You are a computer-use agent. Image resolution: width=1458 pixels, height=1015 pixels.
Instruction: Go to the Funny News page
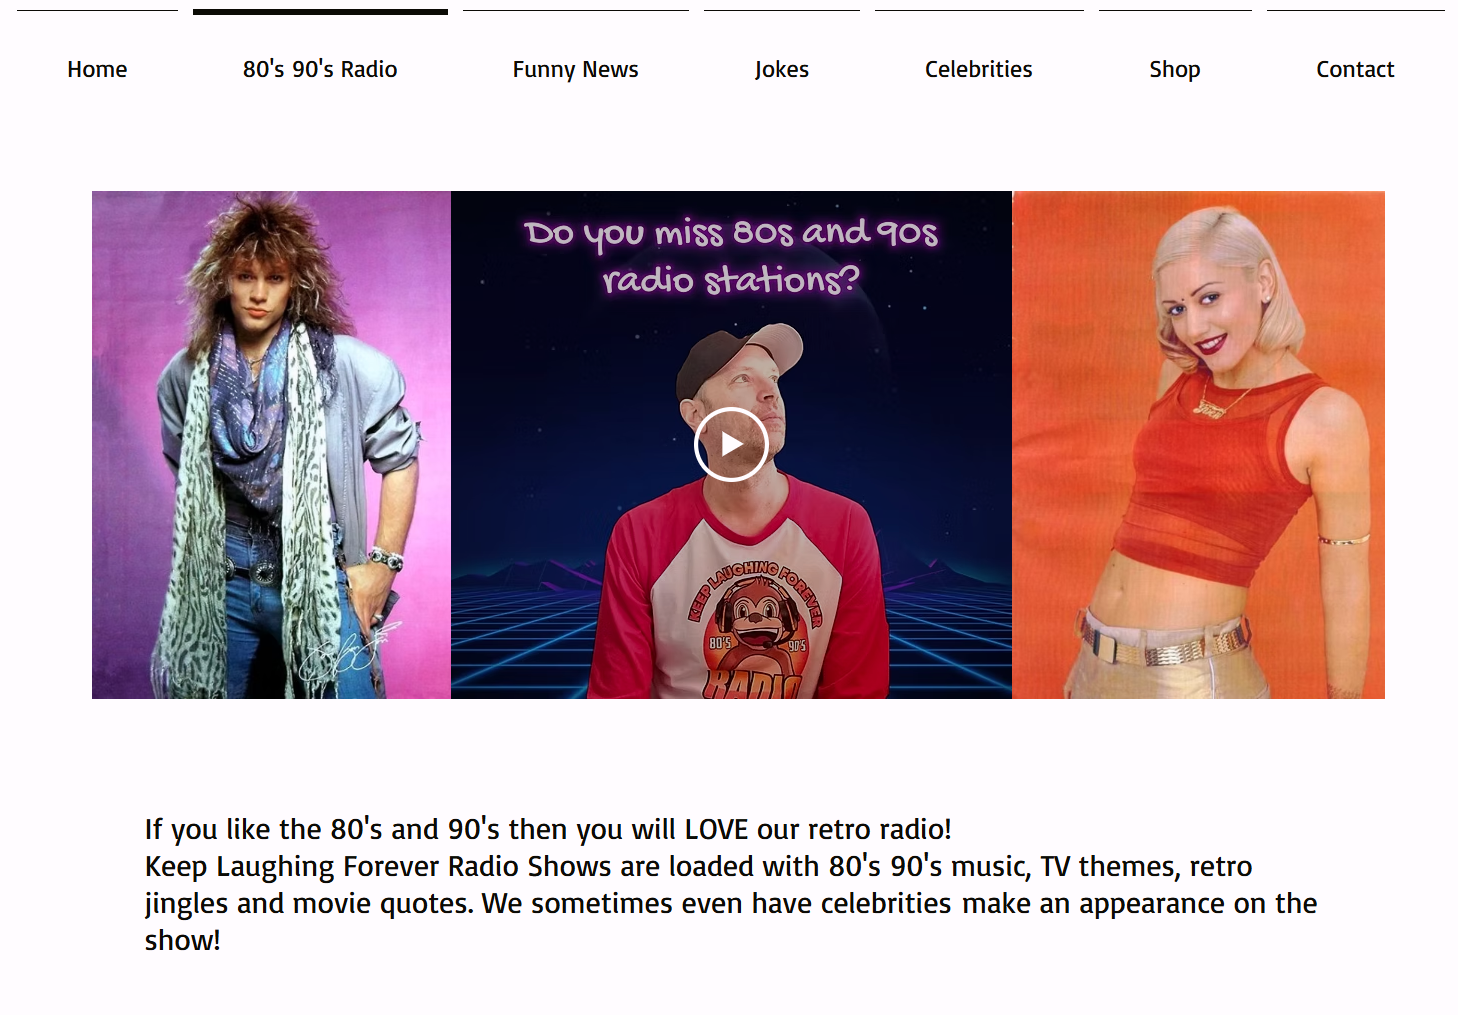575,69
